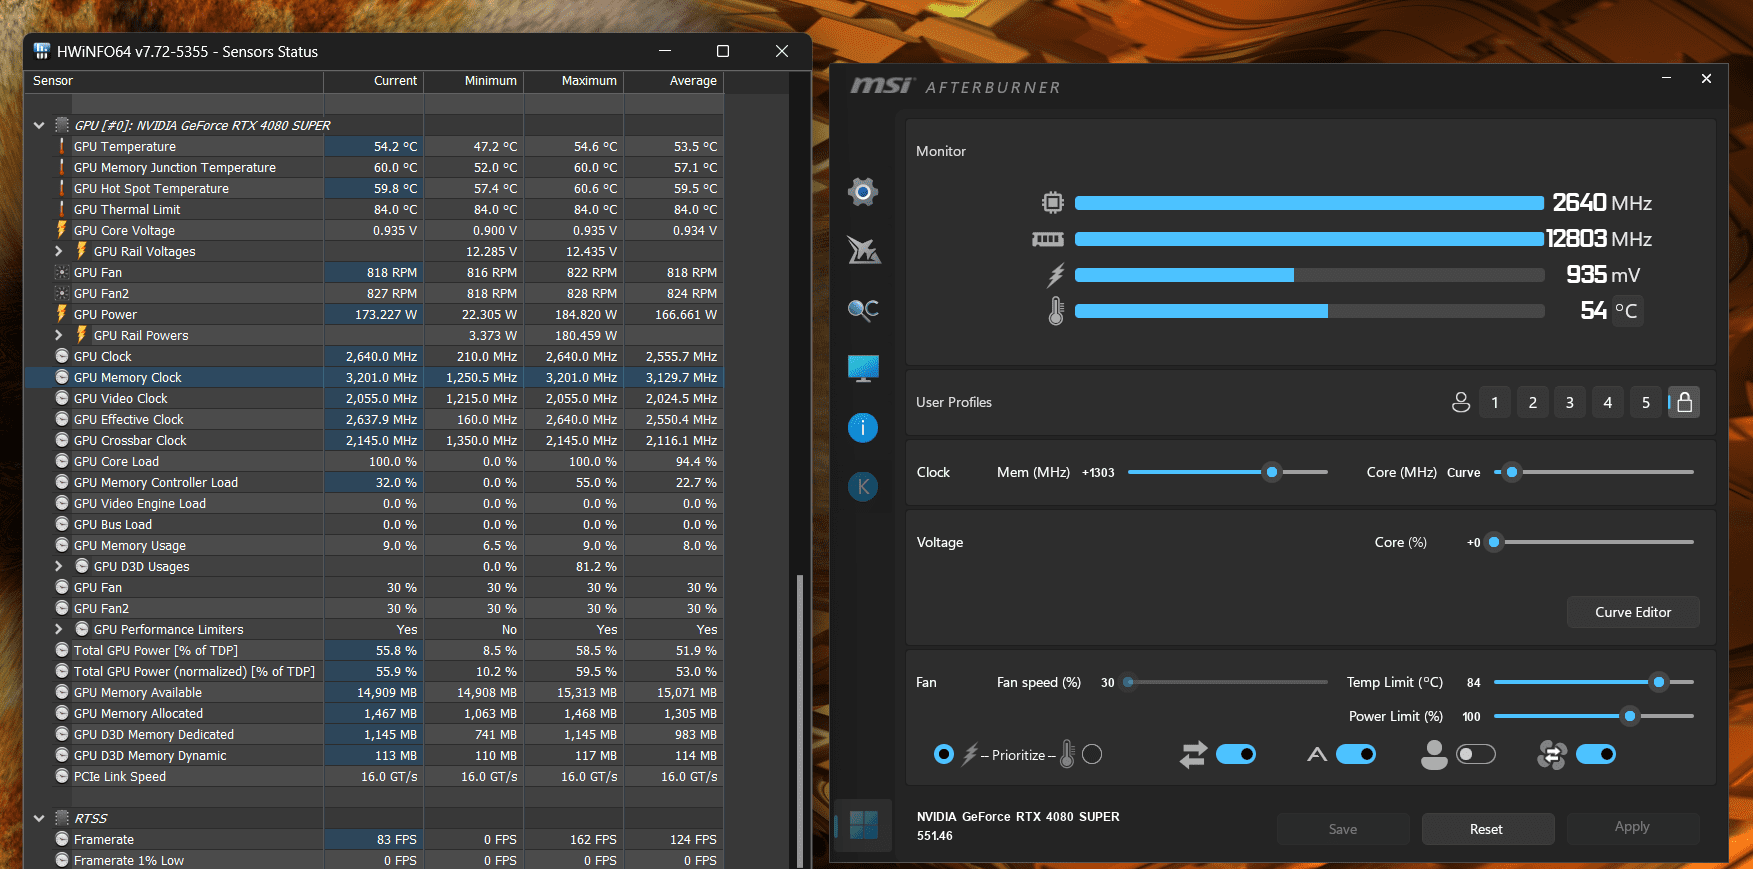Select user profile 4

pos(1608,402)
